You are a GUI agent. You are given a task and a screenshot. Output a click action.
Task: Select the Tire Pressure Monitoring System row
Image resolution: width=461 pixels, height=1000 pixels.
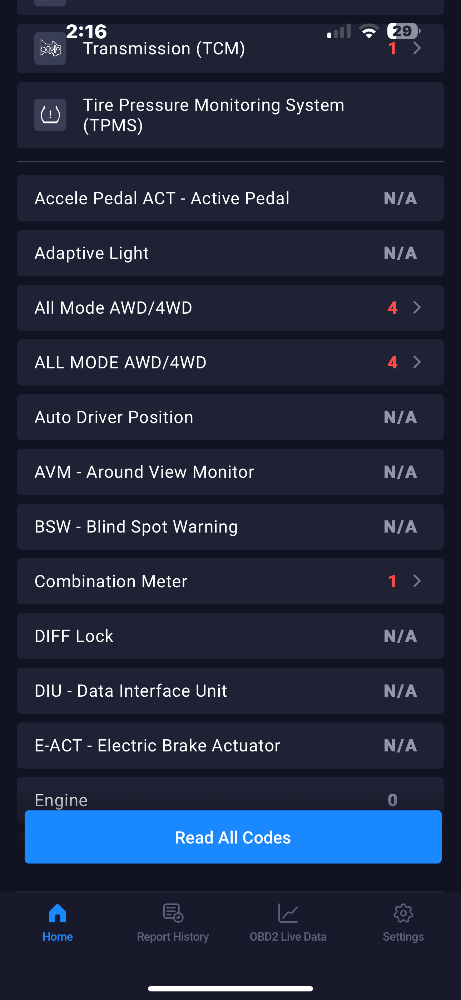(230, 115)
